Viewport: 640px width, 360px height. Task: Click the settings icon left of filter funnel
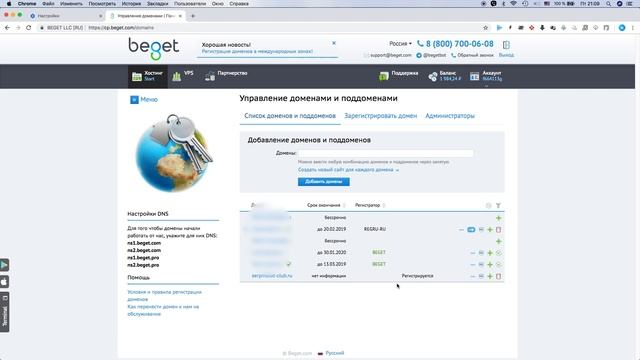tap(489, 206)
